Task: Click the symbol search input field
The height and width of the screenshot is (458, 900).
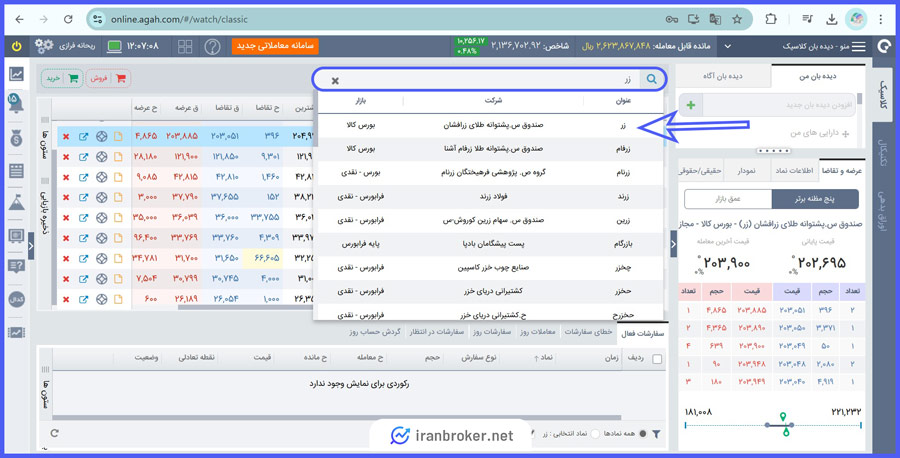Action: pyautogui.click(x=491, y=80)
